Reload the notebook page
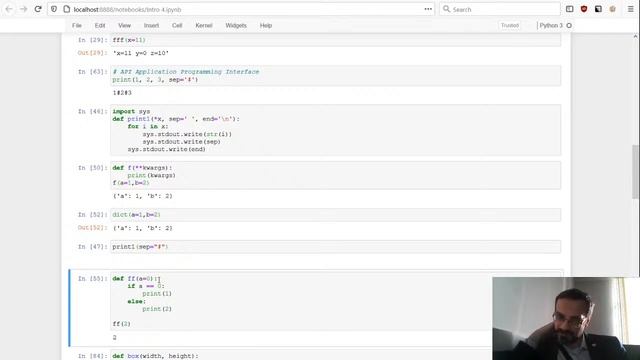640x360 pixels. (38, 9)
